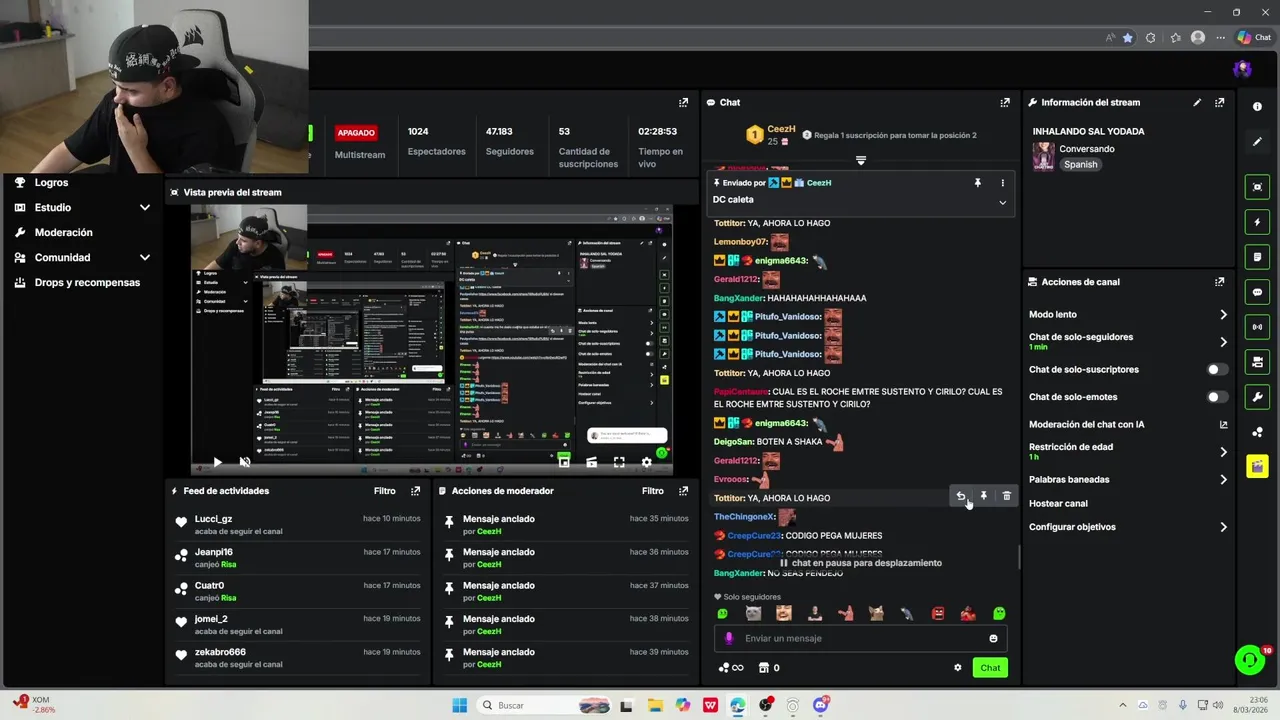
Task: Open Drops y recompensas in sidebar
Action: pos(85,283)
